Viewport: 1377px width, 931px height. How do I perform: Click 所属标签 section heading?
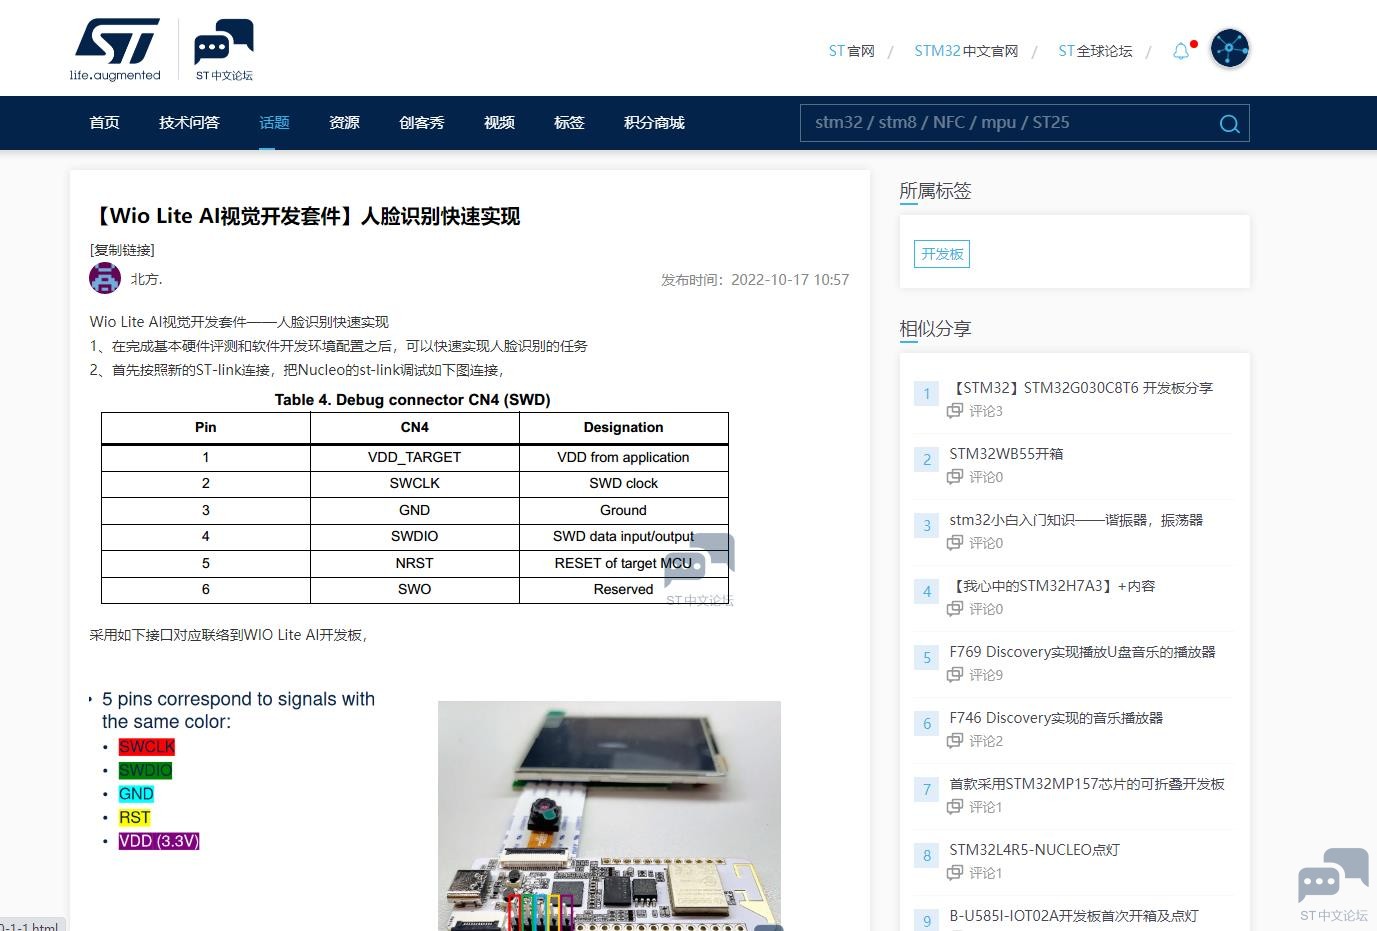(935, 191)
